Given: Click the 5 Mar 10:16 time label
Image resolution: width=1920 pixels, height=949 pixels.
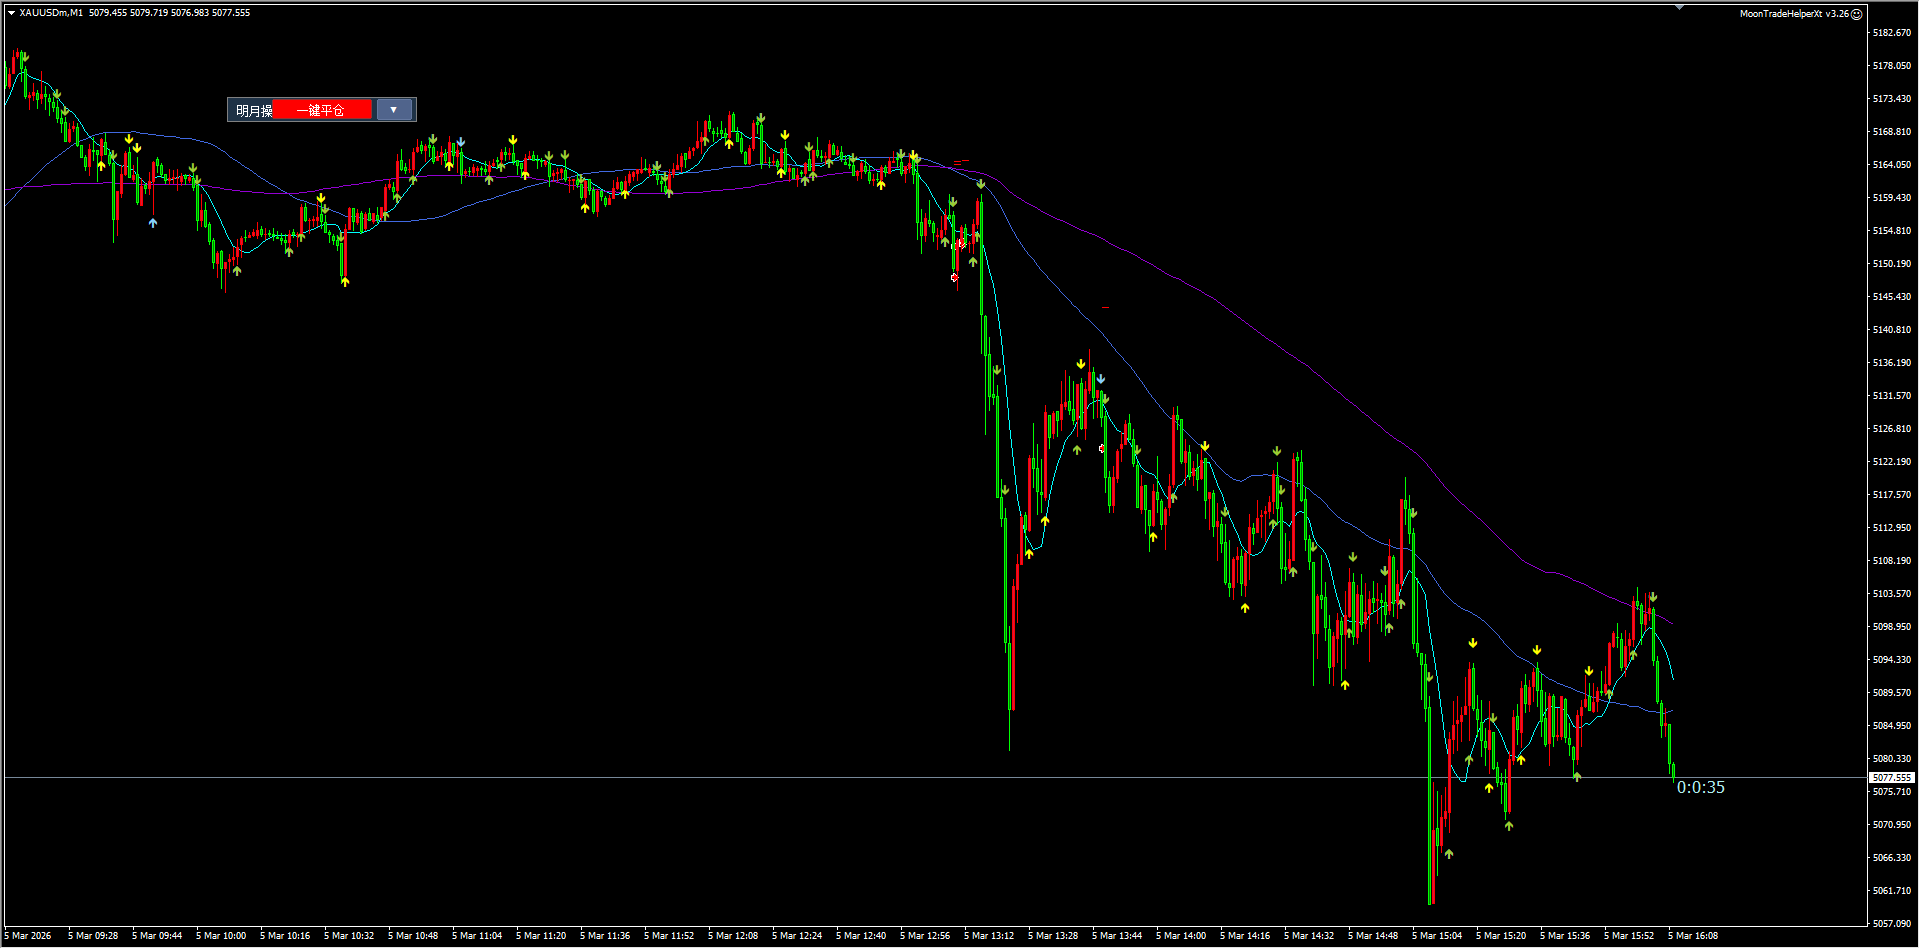Looking at the screenshot, I should [285, 936].
